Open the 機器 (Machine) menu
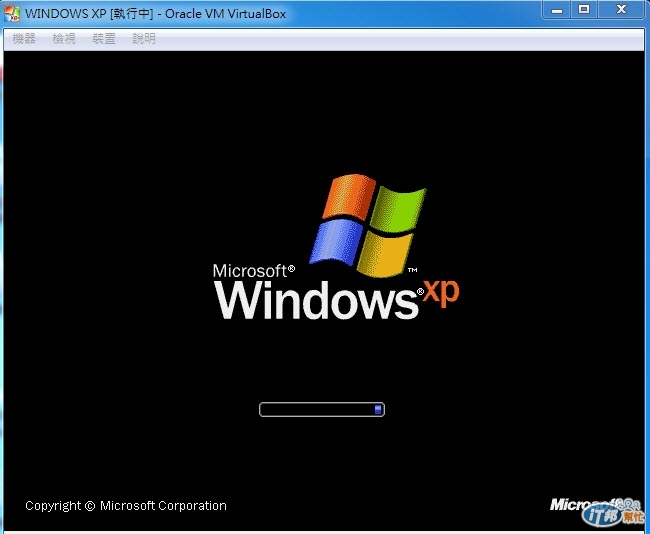Screen dimensions: 650x534 (x=24, y=39)
